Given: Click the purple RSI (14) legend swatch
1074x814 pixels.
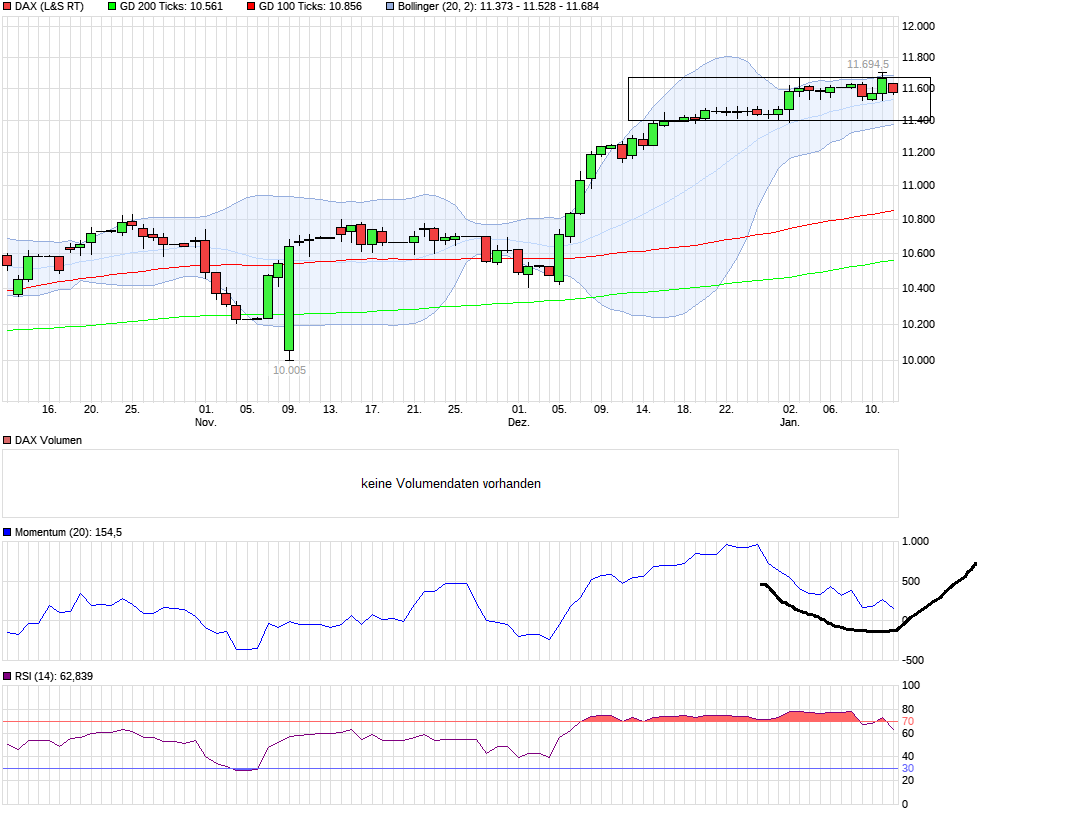Looking at the screenshot, I should [7, 676].
